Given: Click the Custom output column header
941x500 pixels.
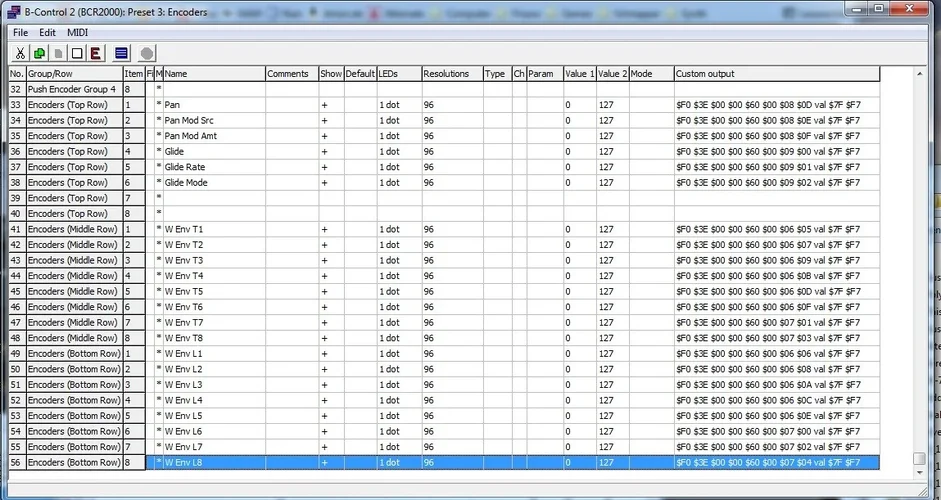Looking at the screenshot, I should point(776,74).
